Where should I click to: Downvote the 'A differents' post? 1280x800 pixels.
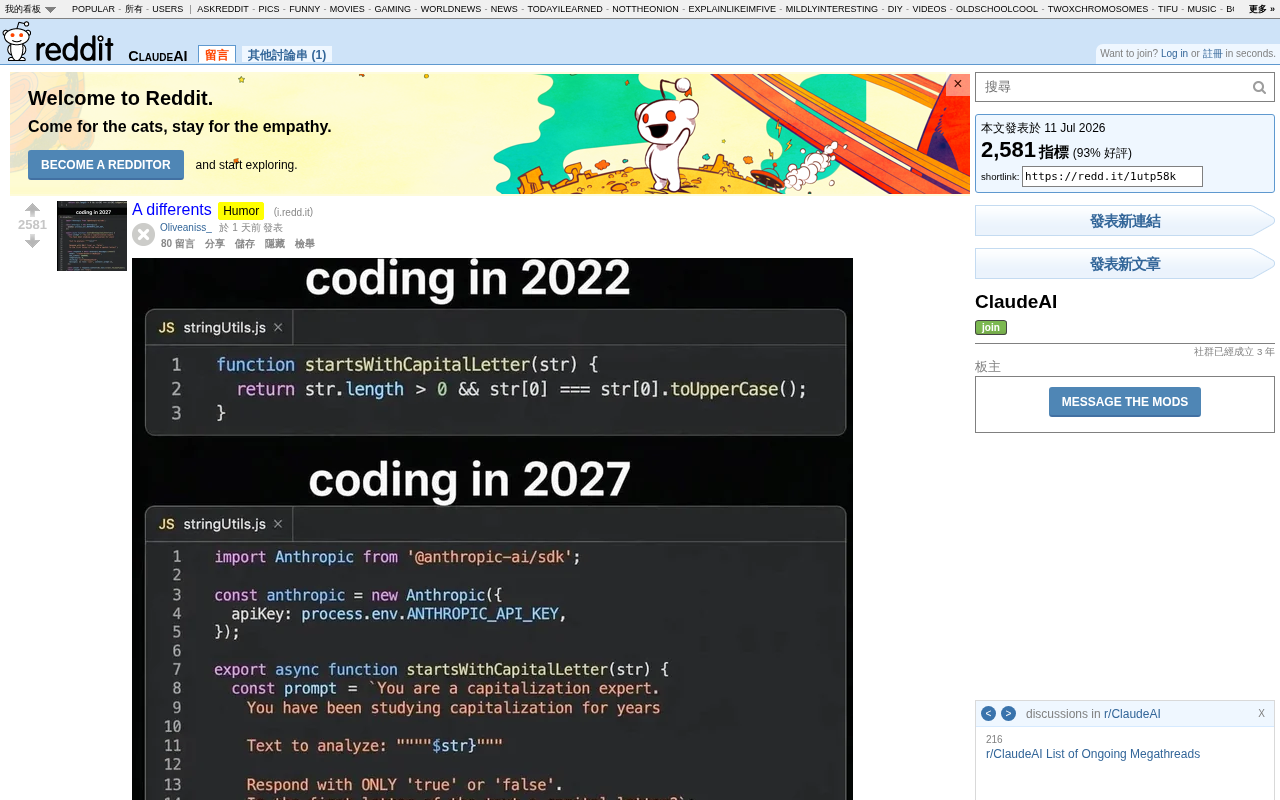(32, 241)
